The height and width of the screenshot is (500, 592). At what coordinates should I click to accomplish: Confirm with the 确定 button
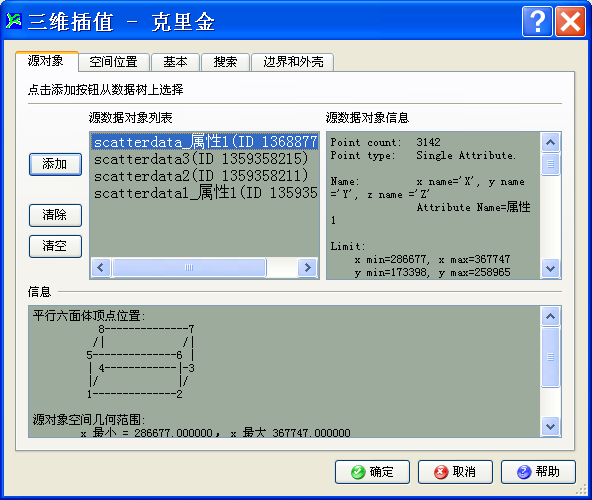point(372,472)
